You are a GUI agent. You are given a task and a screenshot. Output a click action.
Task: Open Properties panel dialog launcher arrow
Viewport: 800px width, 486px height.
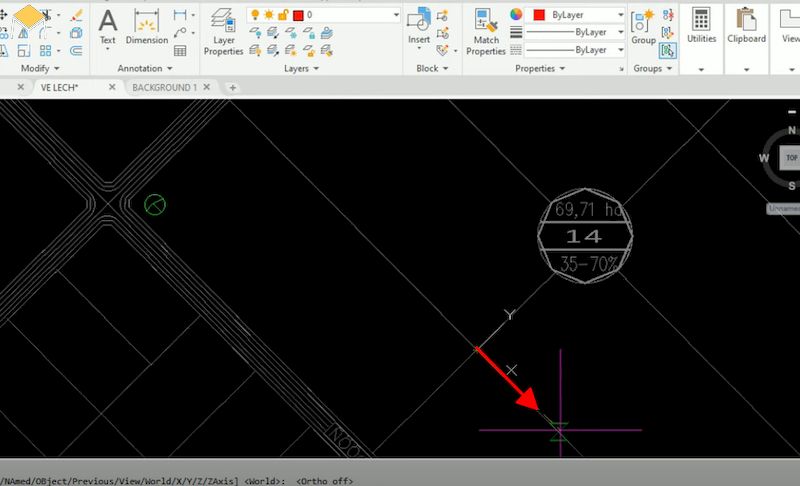click(621, 69)
